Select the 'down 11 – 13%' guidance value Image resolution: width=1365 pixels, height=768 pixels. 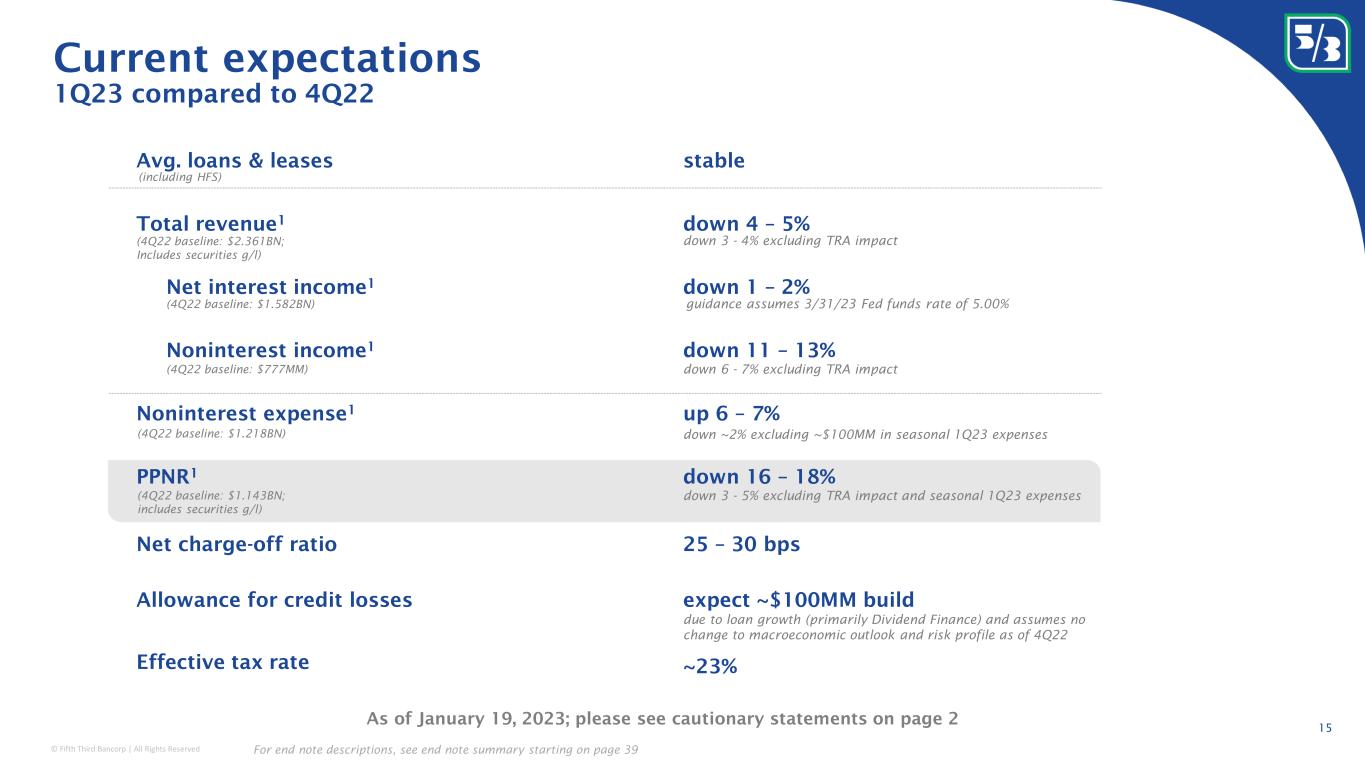[759, 350]
